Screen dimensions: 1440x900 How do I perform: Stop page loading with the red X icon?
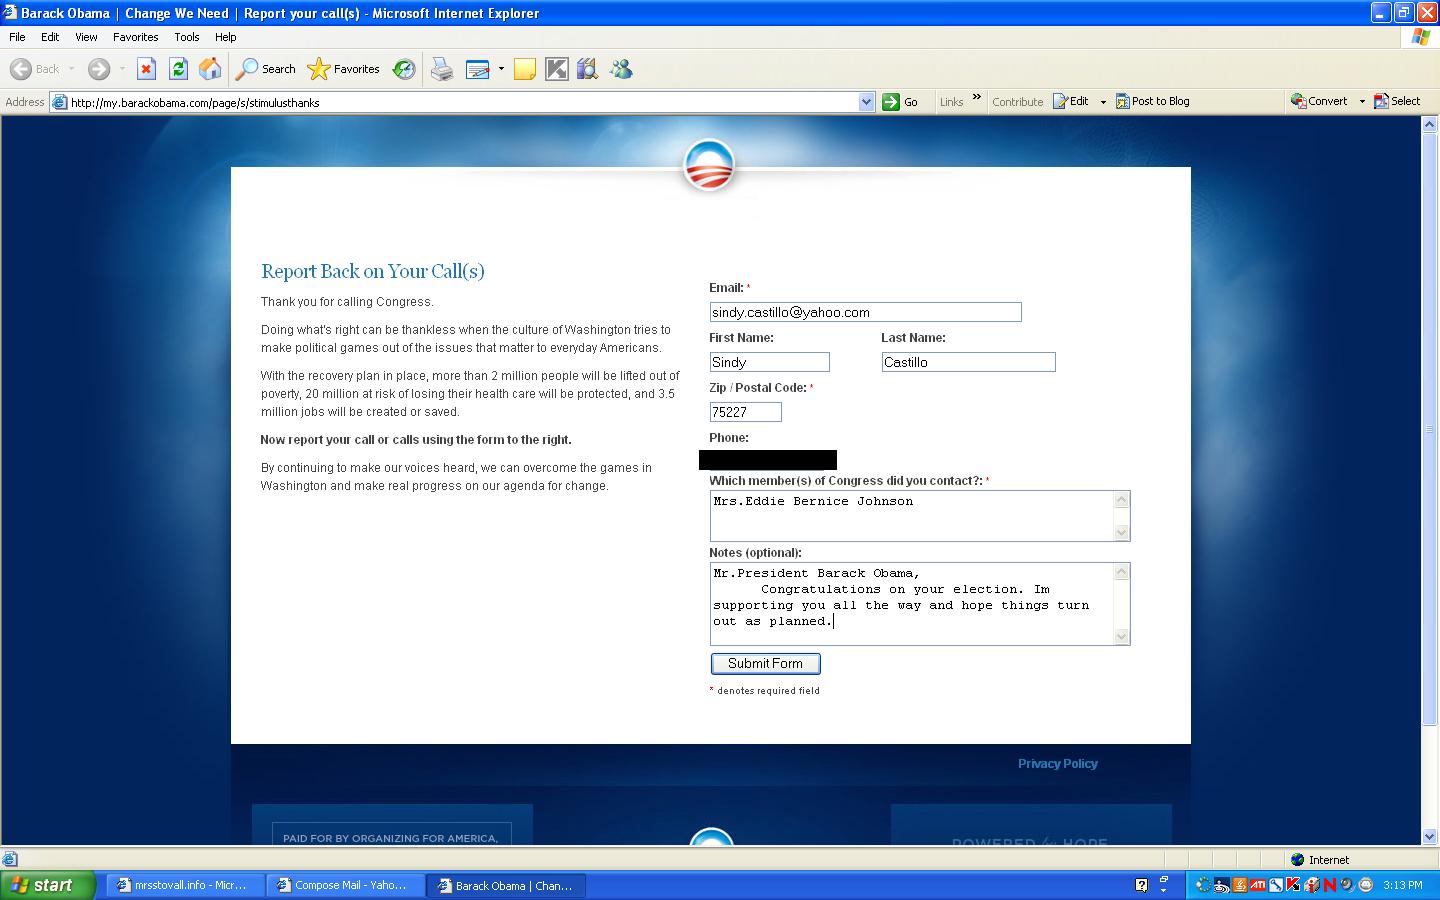pos(146,69)
